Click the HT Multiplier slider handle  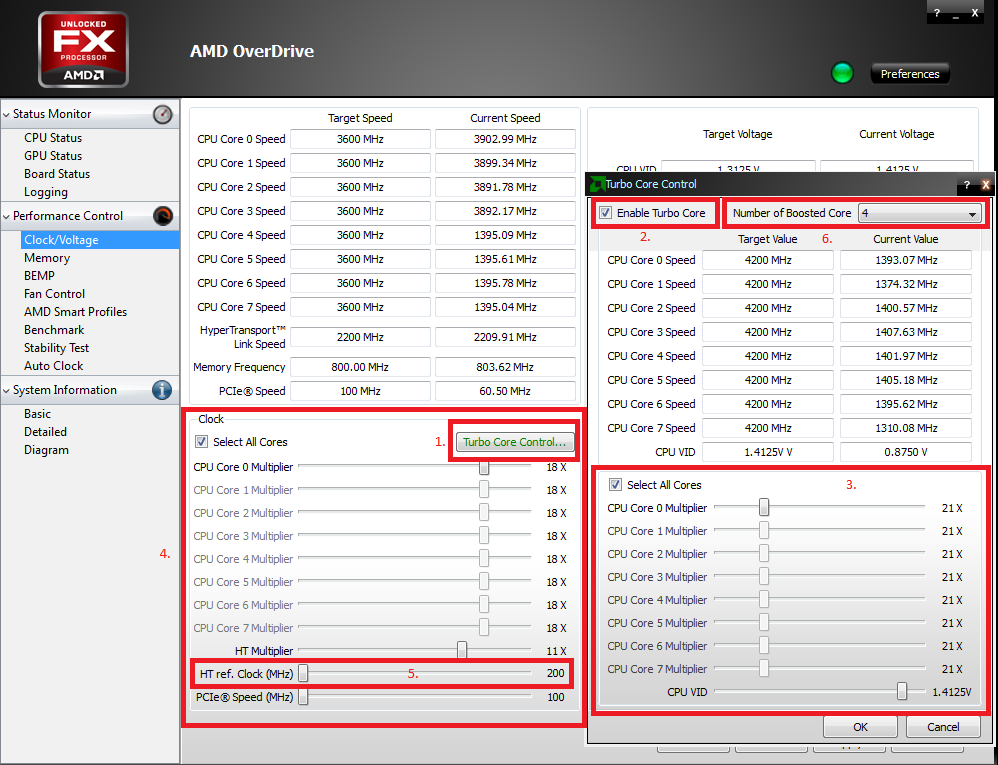tap(462, 650)
